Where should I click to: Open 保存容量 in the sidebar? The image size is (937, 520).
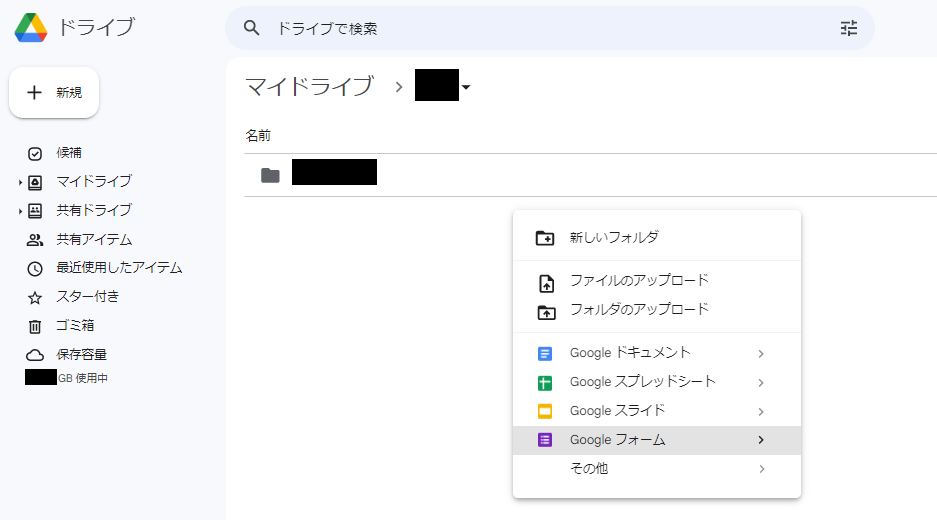point(81,354)
